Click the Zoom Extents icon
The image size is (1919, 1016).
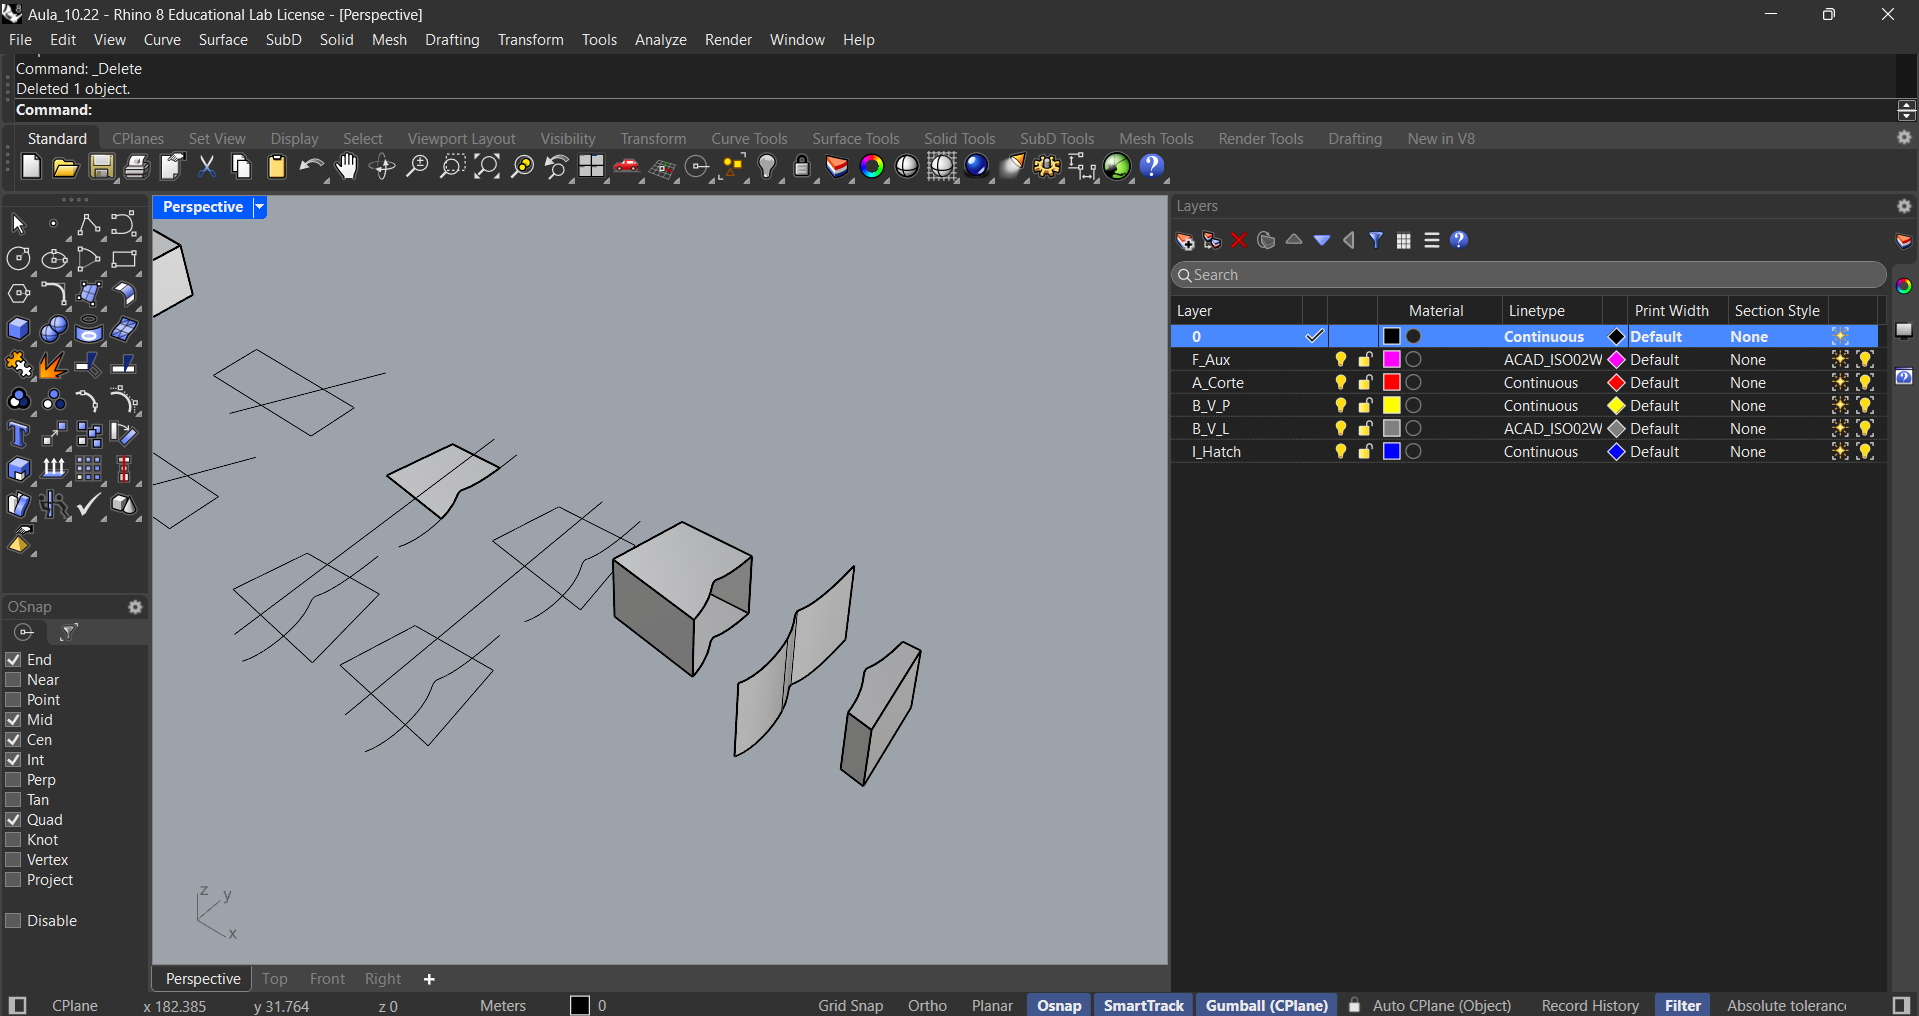click(x=487, y=167)
